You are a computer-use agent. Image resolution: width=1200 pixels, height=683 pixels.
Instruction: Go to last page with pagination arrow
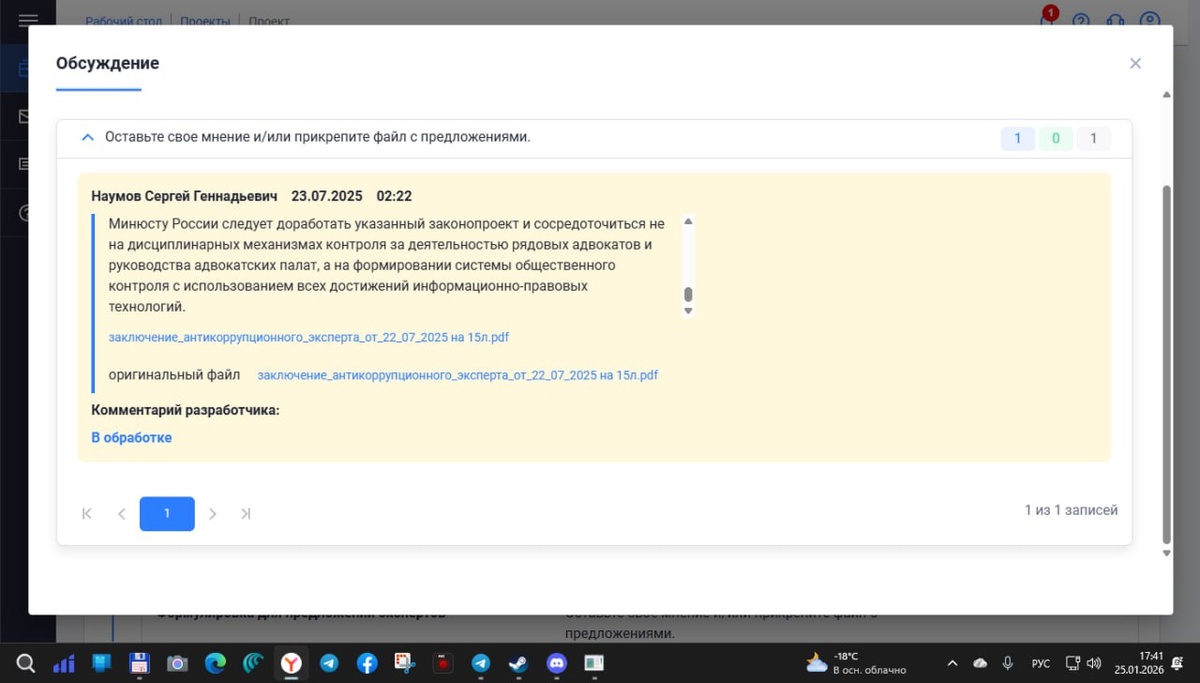click(x=246, y=513)
